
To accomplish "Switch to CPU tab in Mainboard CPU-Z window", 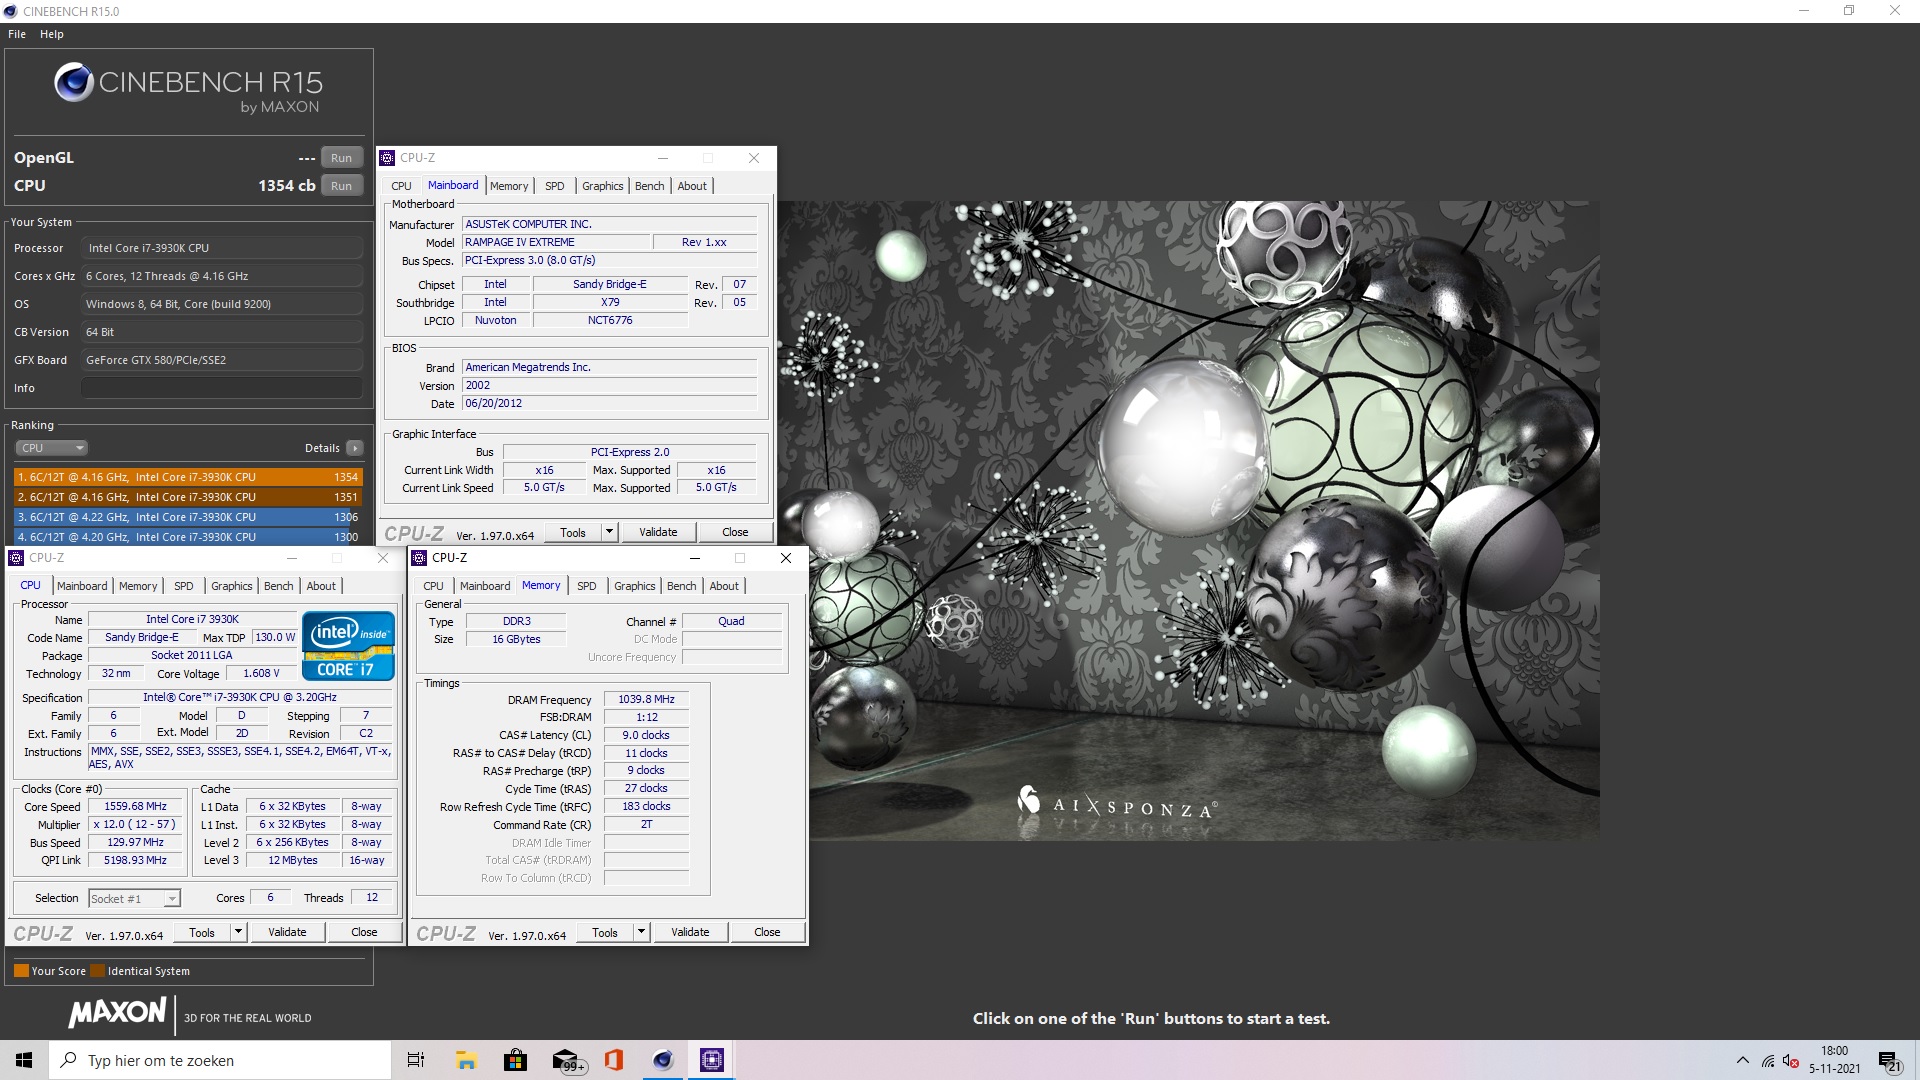I will coord(401,186).
